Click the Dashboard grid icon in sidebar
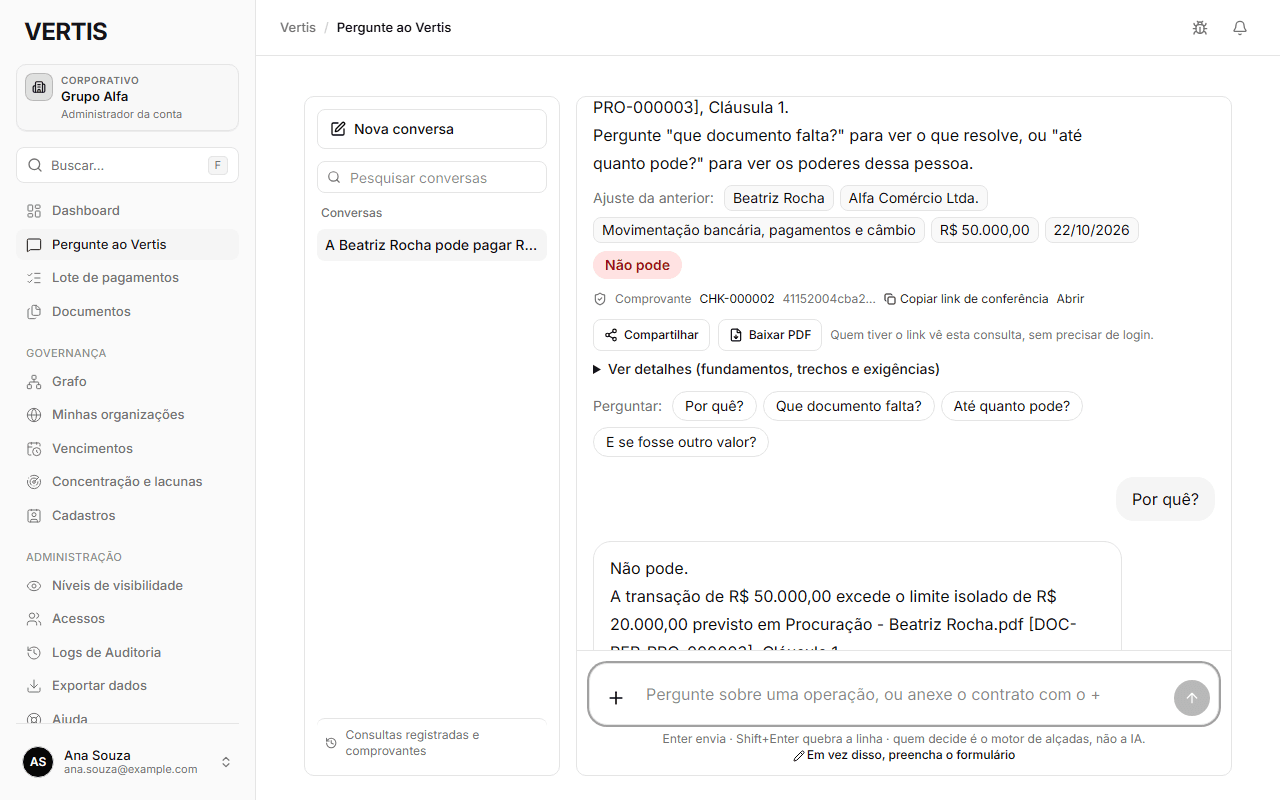This screenshot has width=1280, height=800. click(x=34, y=211)
